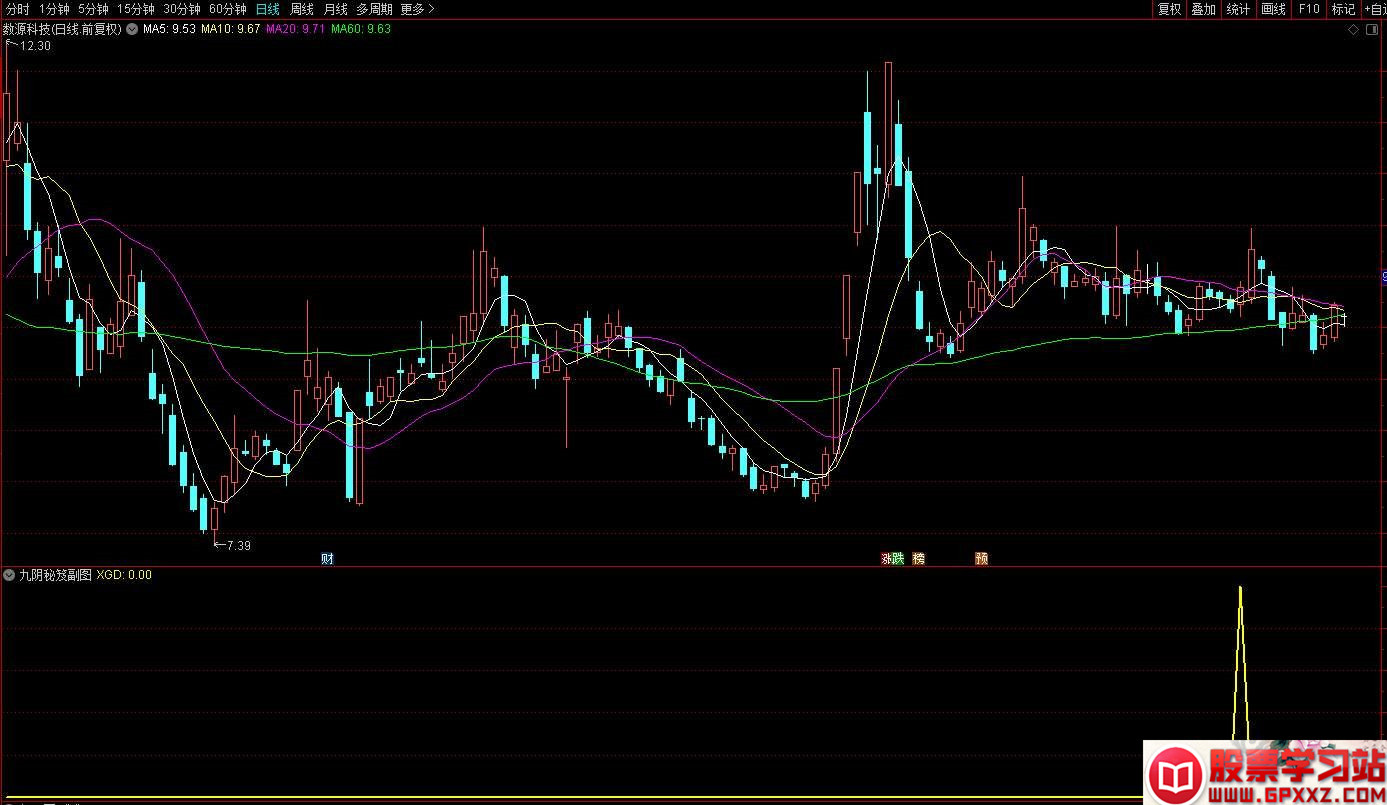Open the 统计 statistics tool
The height and width of the screenshot is (805, 1387).
click(1238, 9)
